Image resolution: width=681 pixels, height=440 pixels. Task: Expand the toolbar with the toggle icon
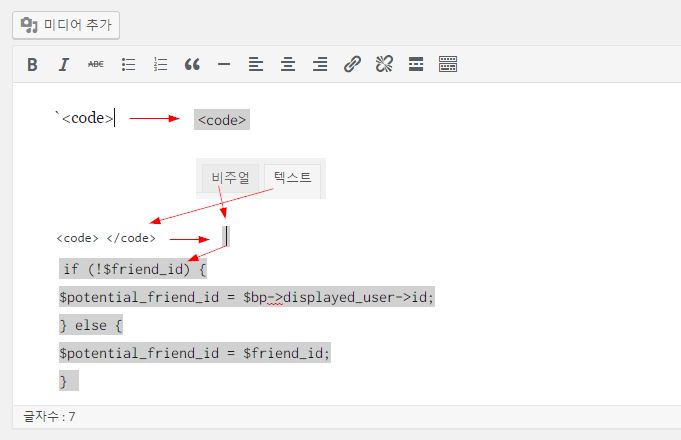pos(448,64)
